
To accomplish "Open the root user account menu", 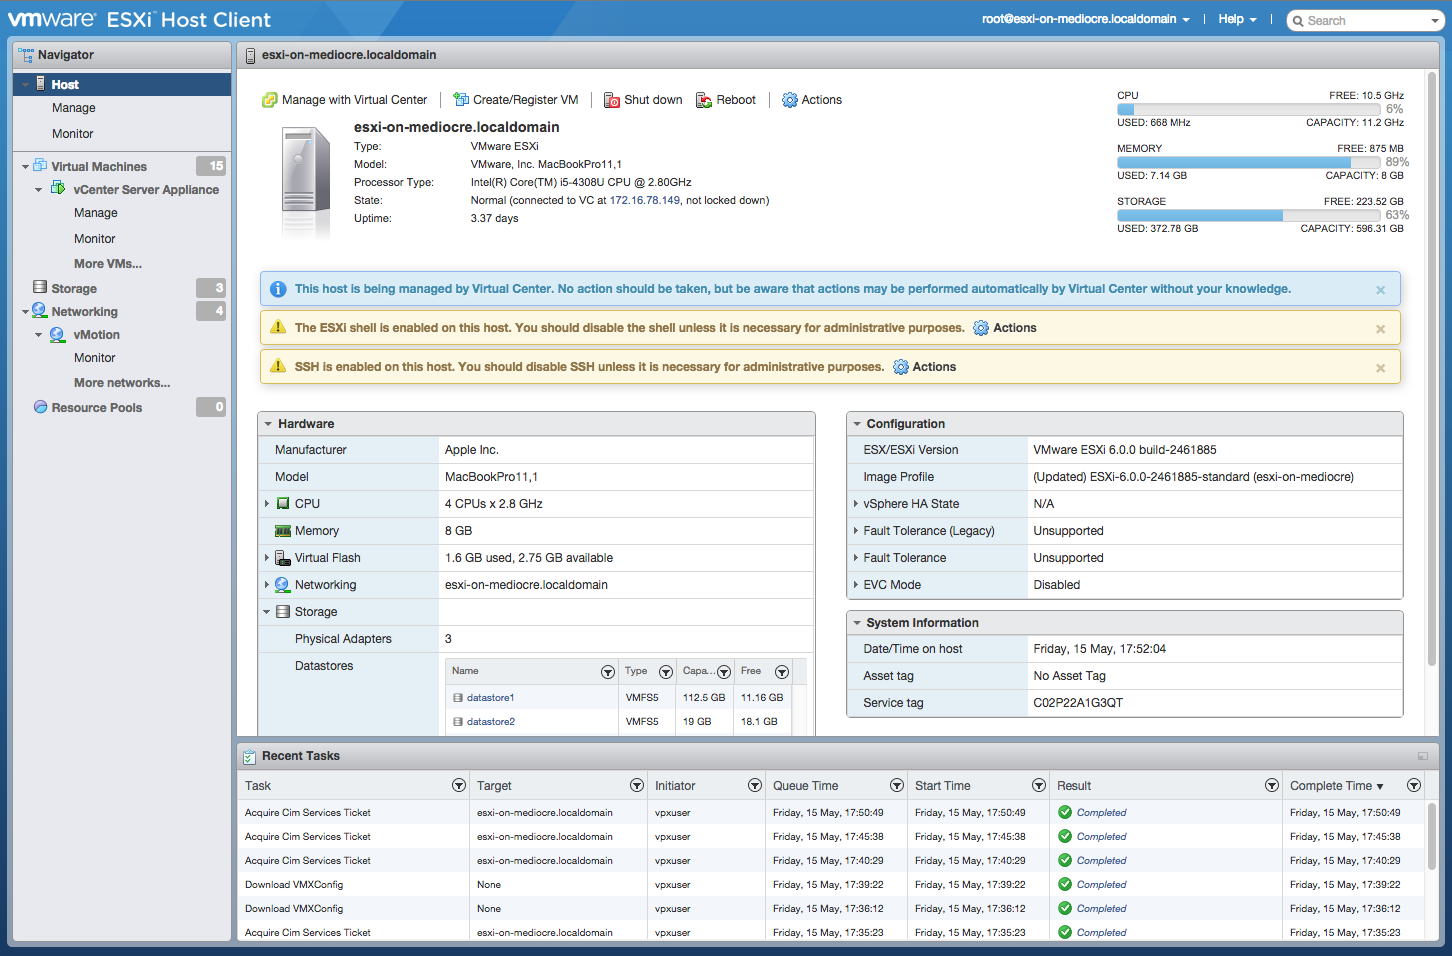I will click(1085, 19).
